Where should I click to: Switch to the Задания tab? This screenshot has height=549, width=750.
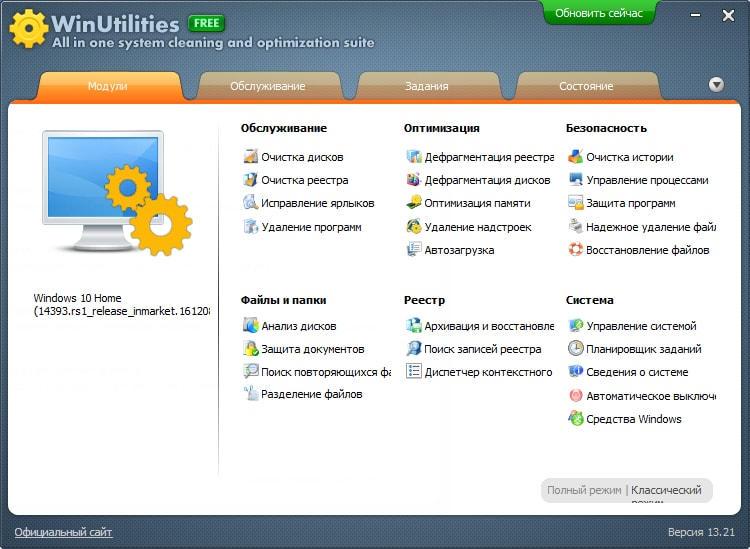[427, 86]
